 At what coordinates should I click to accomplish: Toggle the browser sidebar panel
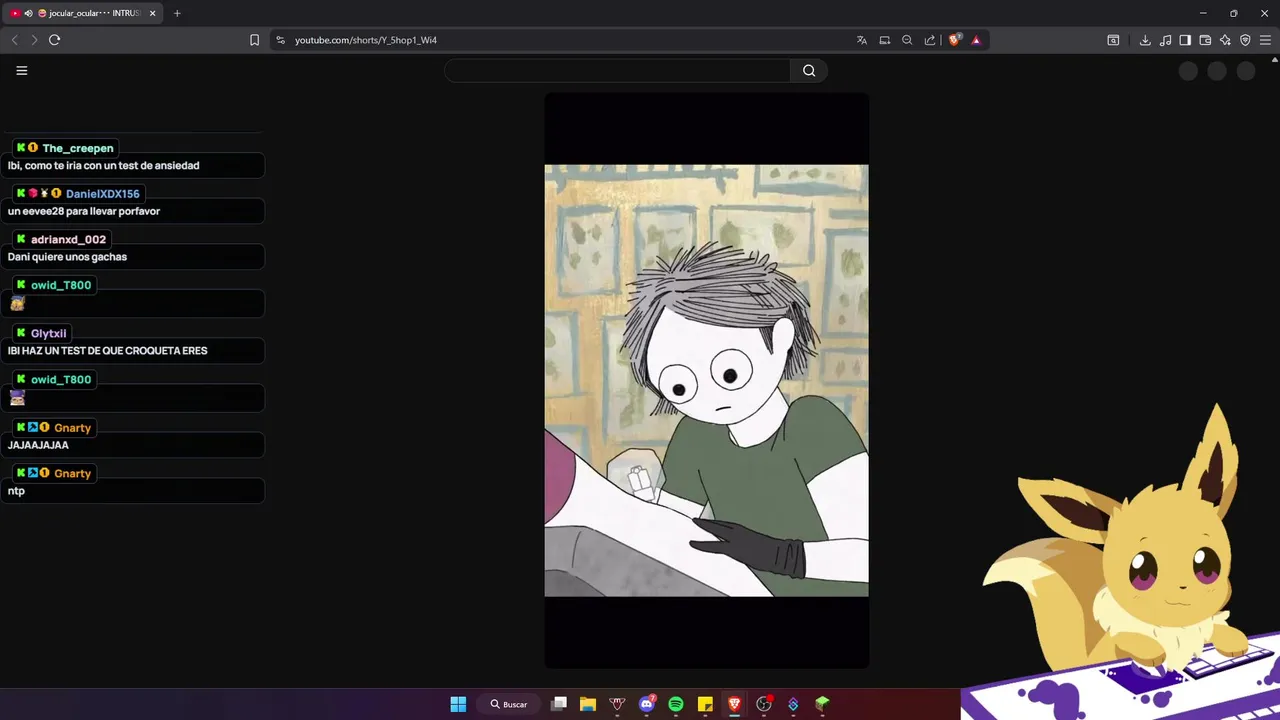(x=1185, y=40)
